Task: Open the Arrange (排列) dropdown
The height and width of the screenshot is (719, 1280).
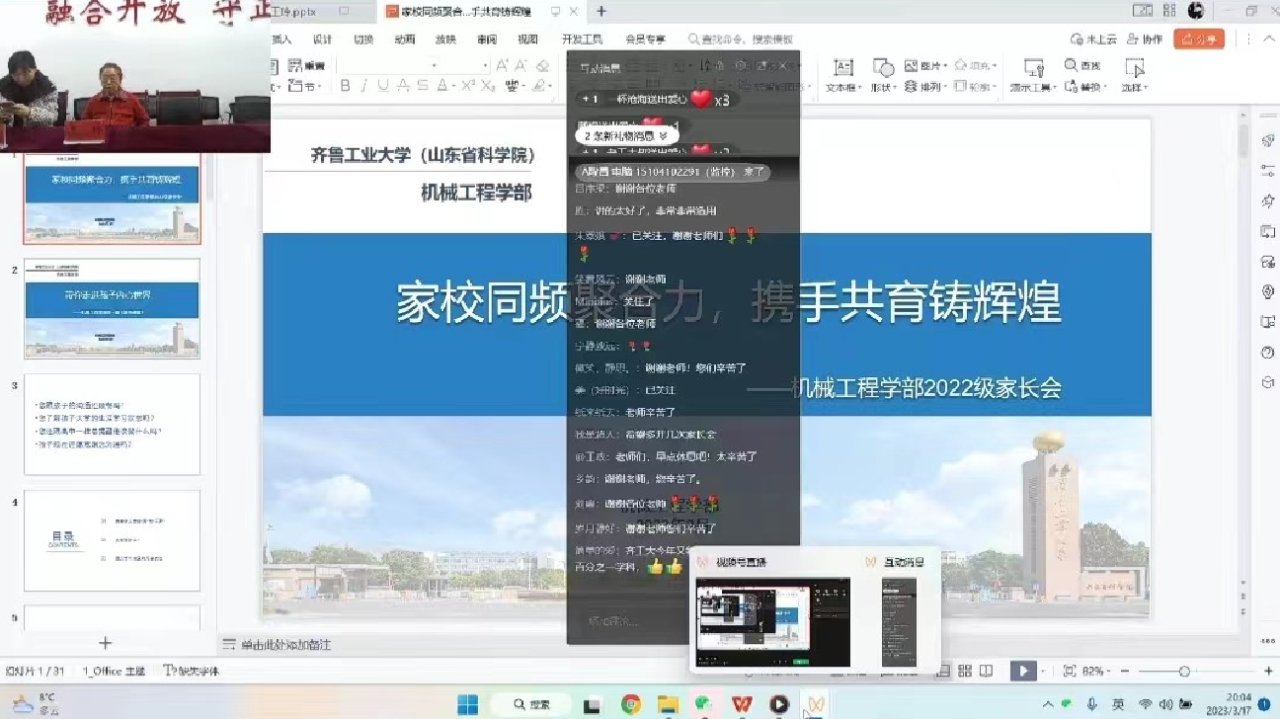Action: (925, 87)
